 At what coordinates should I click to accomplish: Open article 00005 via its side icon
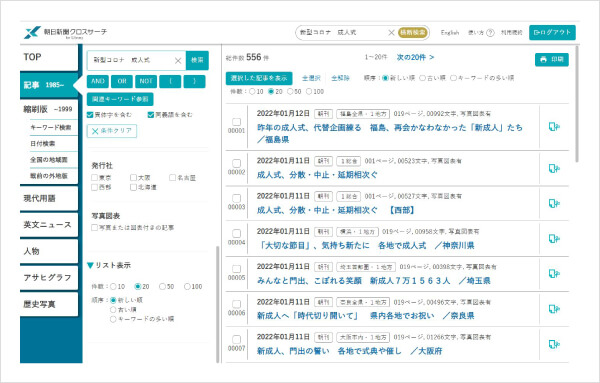pos(554,273)
